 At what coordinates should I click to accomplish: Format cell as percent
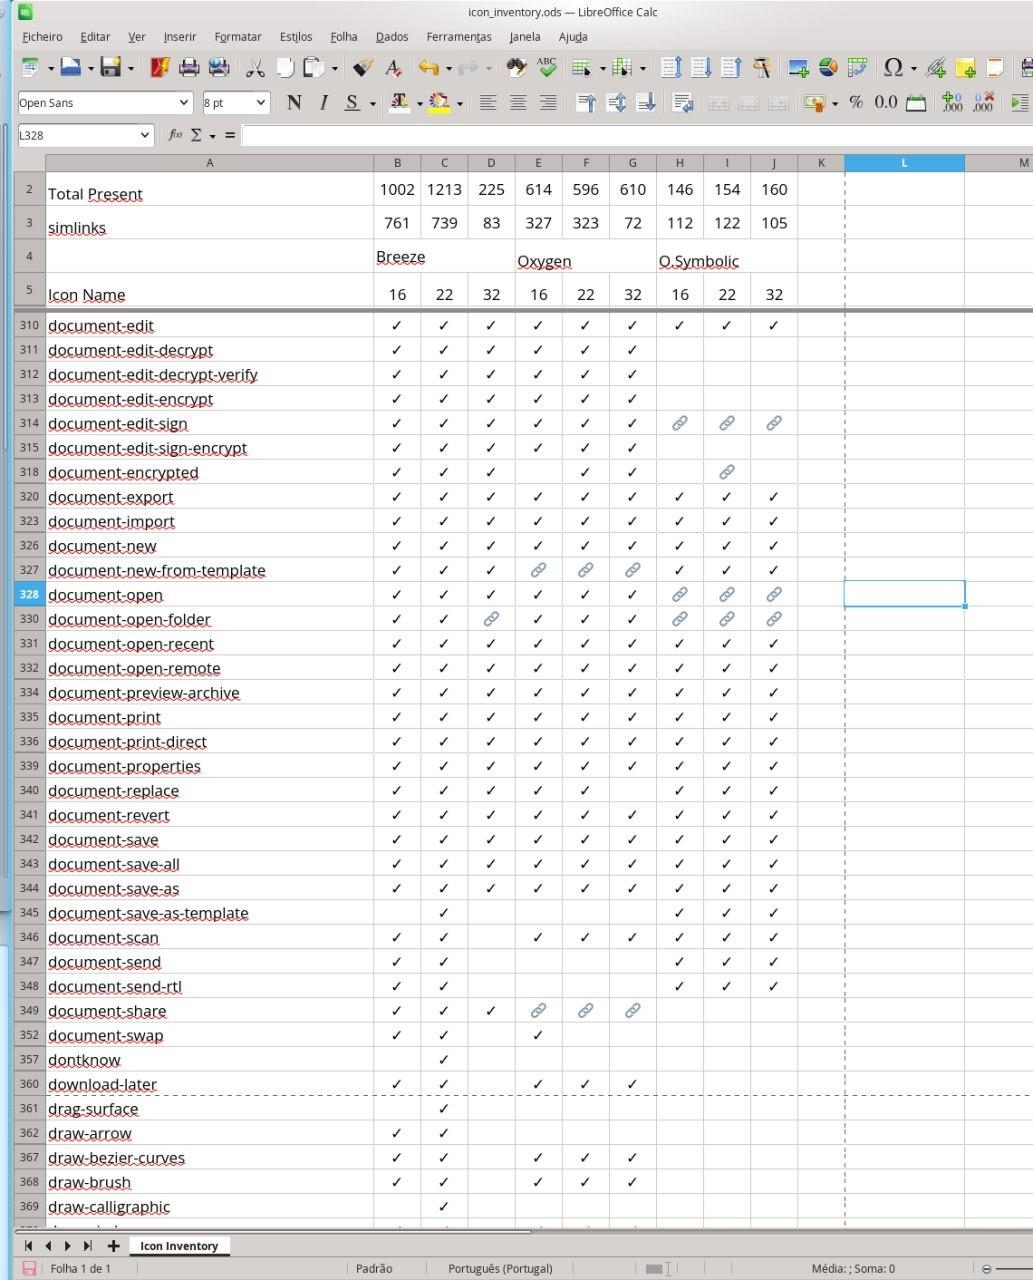tap(856, 102)
